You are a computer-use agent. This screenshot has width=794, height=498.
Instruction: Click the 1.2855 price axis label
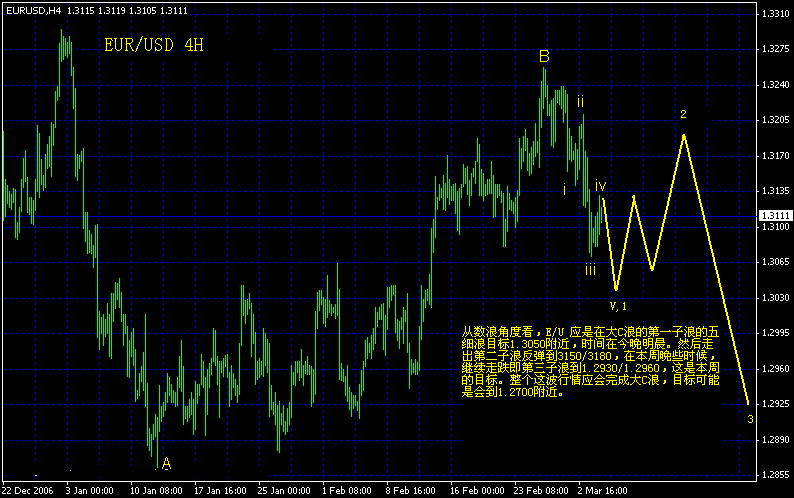(x=775, y=475)
